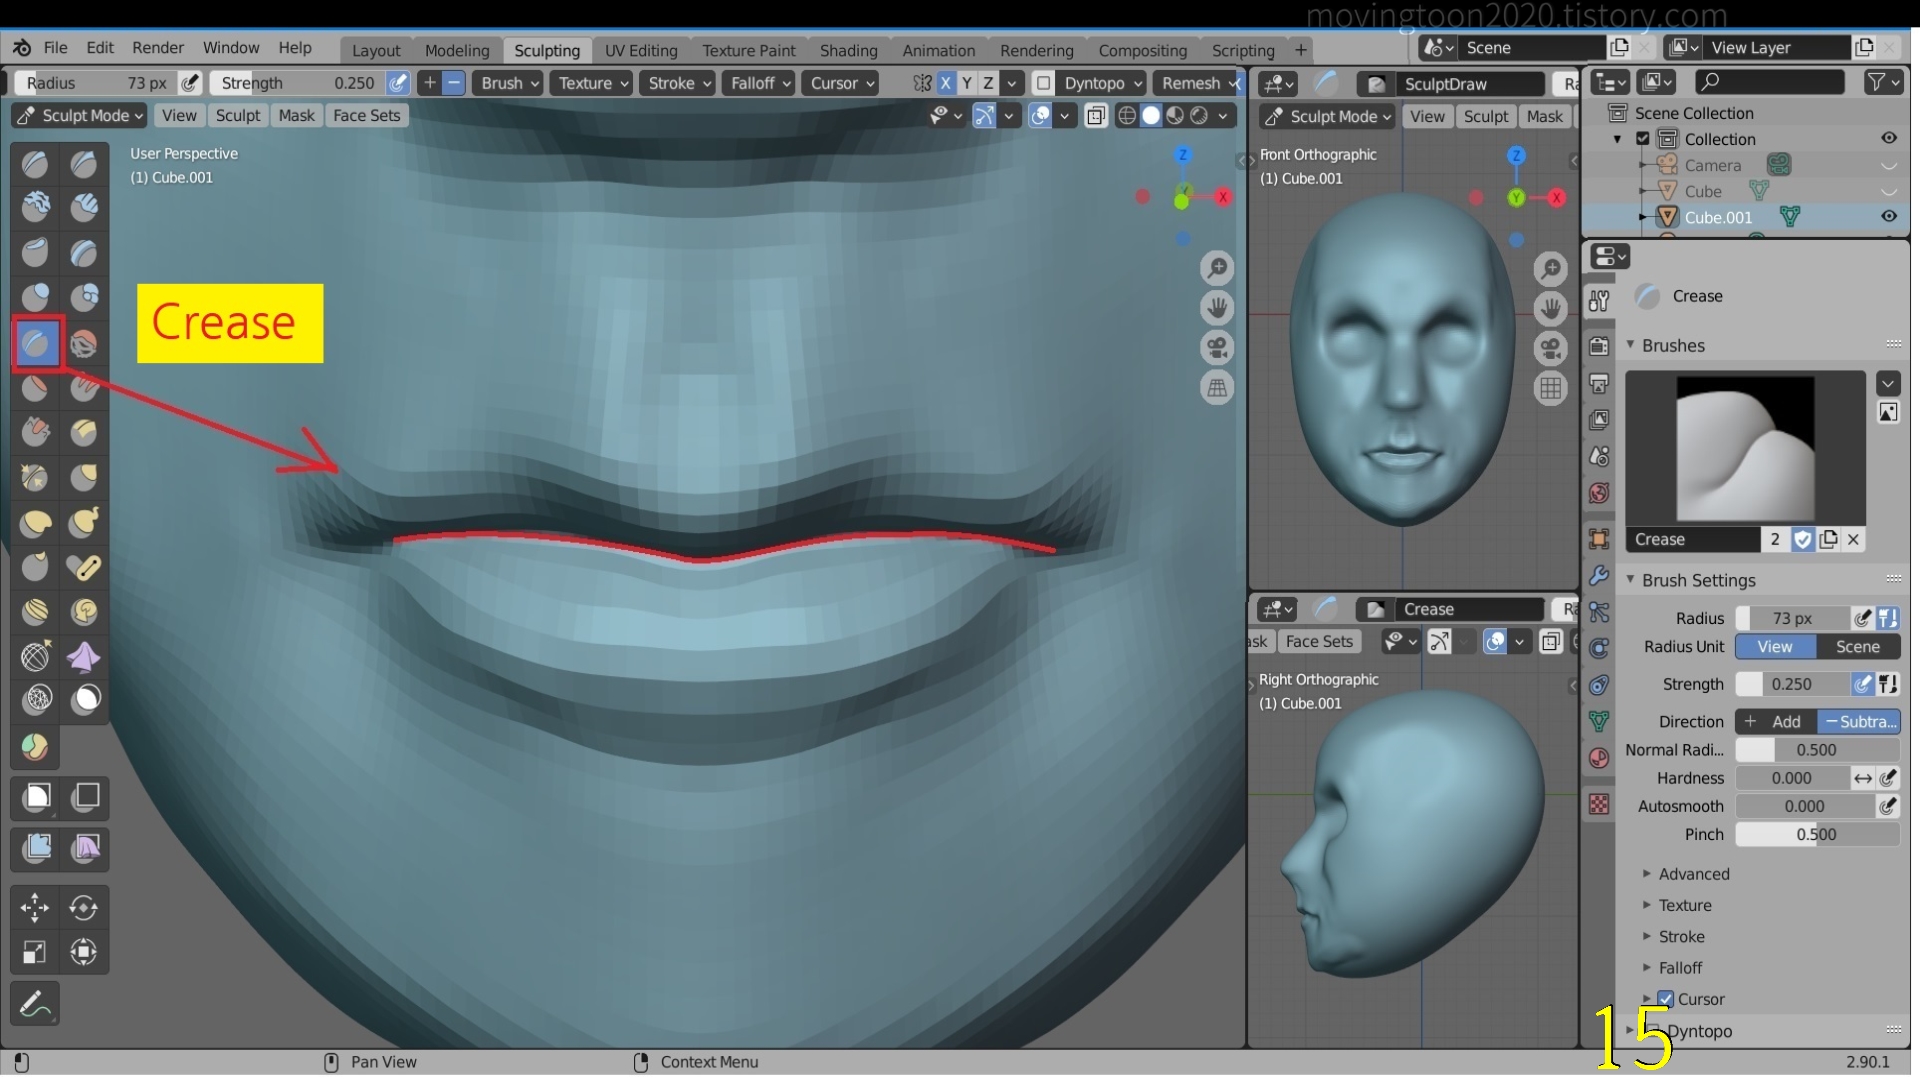This screenshot has height=1080, width=1920.
Task: Select the Clay Strips brush
Action: [x=84, y=207]
